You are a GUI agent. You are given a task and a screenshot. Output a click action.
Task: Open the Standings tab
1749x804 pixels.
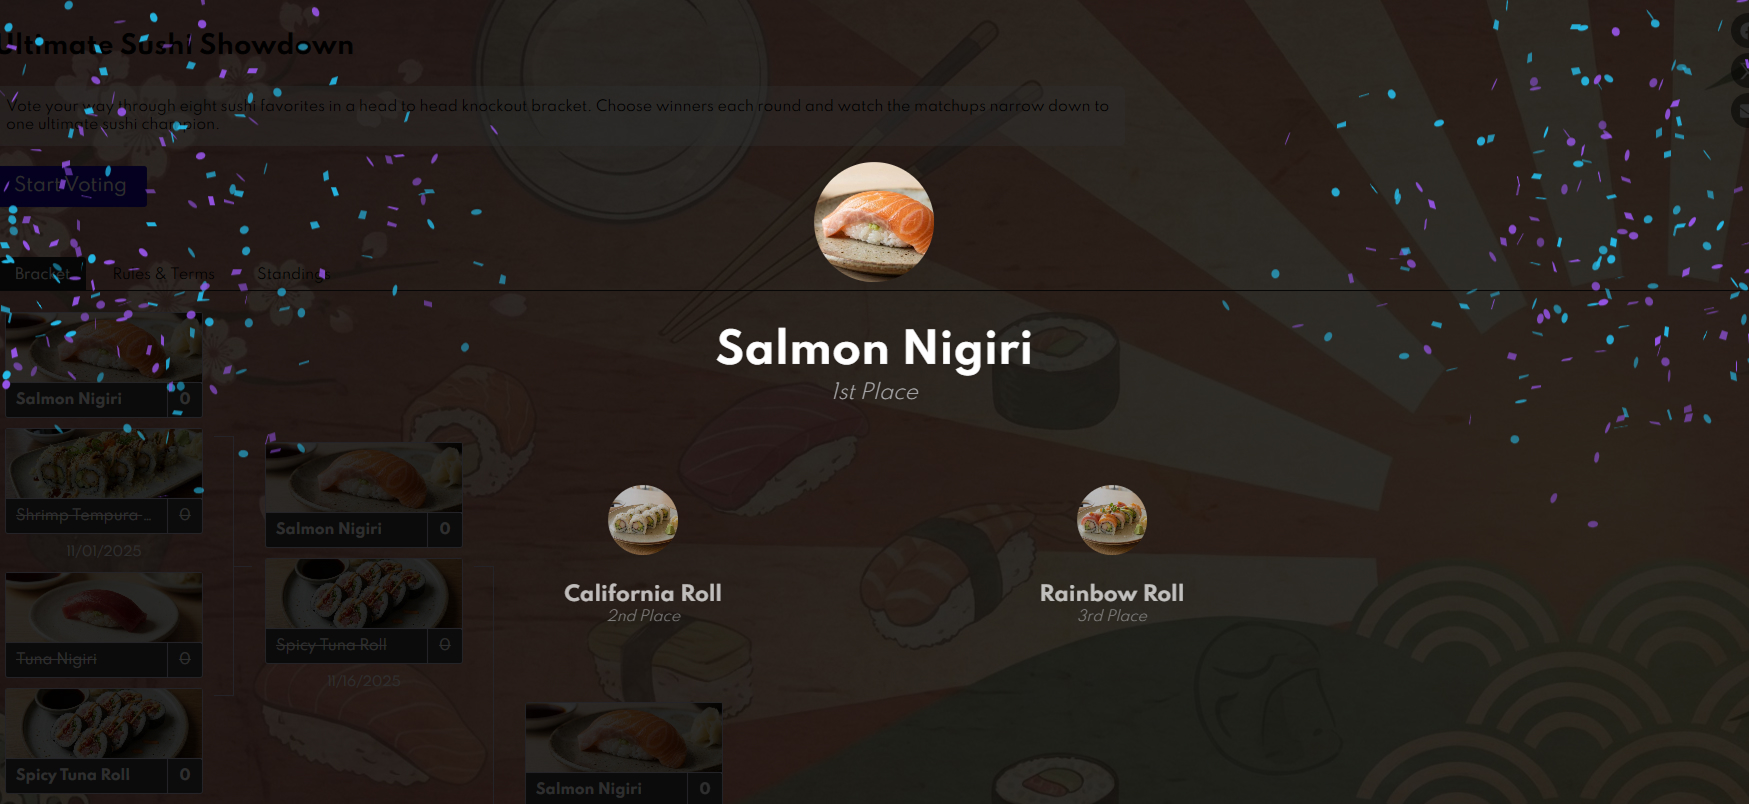click(x=291, y=274)
